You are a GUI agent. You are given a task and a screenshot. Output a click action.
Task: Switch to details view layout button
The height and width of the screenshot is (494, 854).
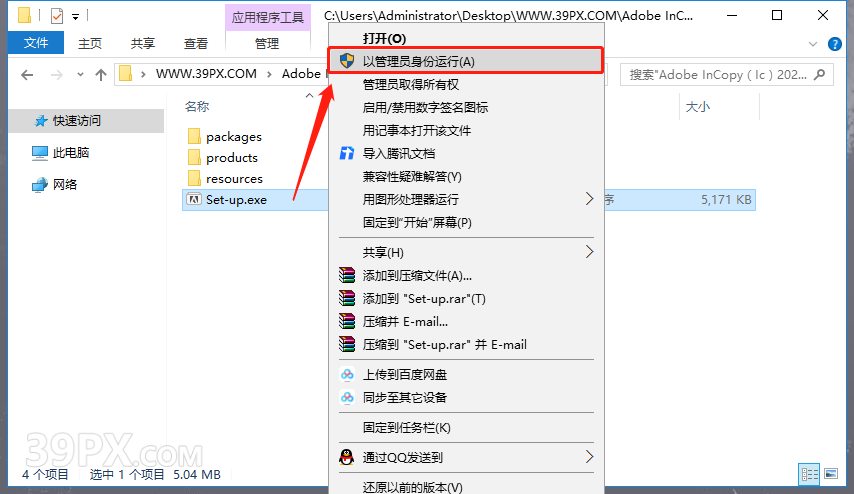point(809,474)
